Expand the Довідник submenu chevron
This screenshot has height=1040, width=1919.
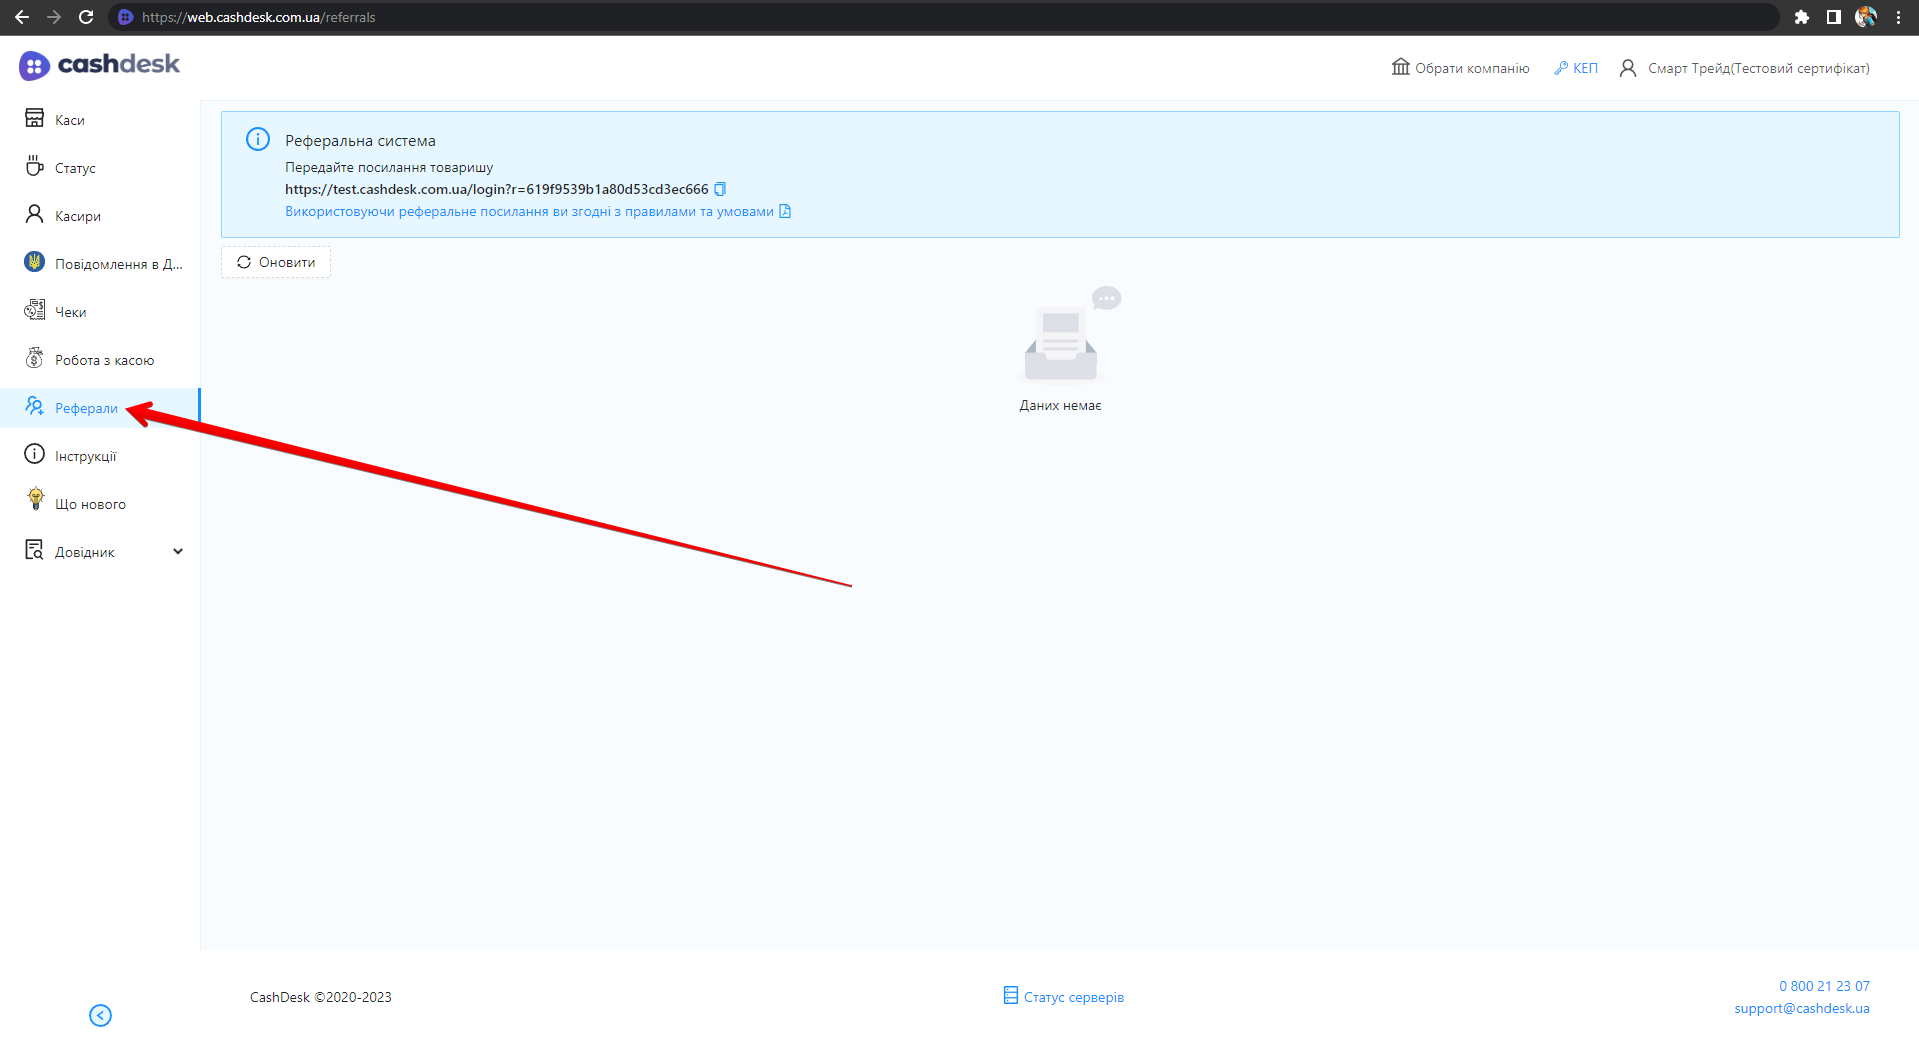coord(178,551)
